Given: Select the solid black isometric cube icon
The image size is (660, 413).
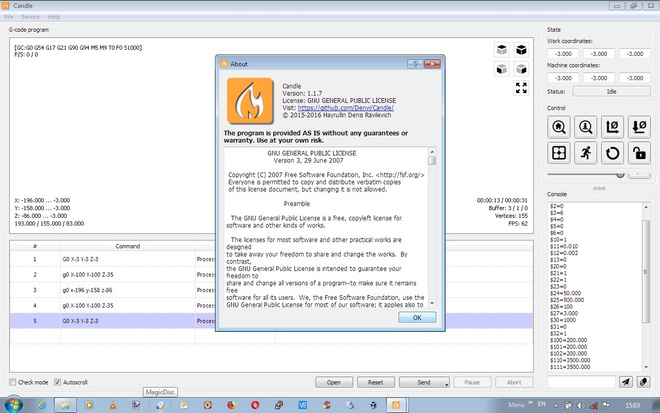Looking at the screenshot, I should click(x=521, y=50).
